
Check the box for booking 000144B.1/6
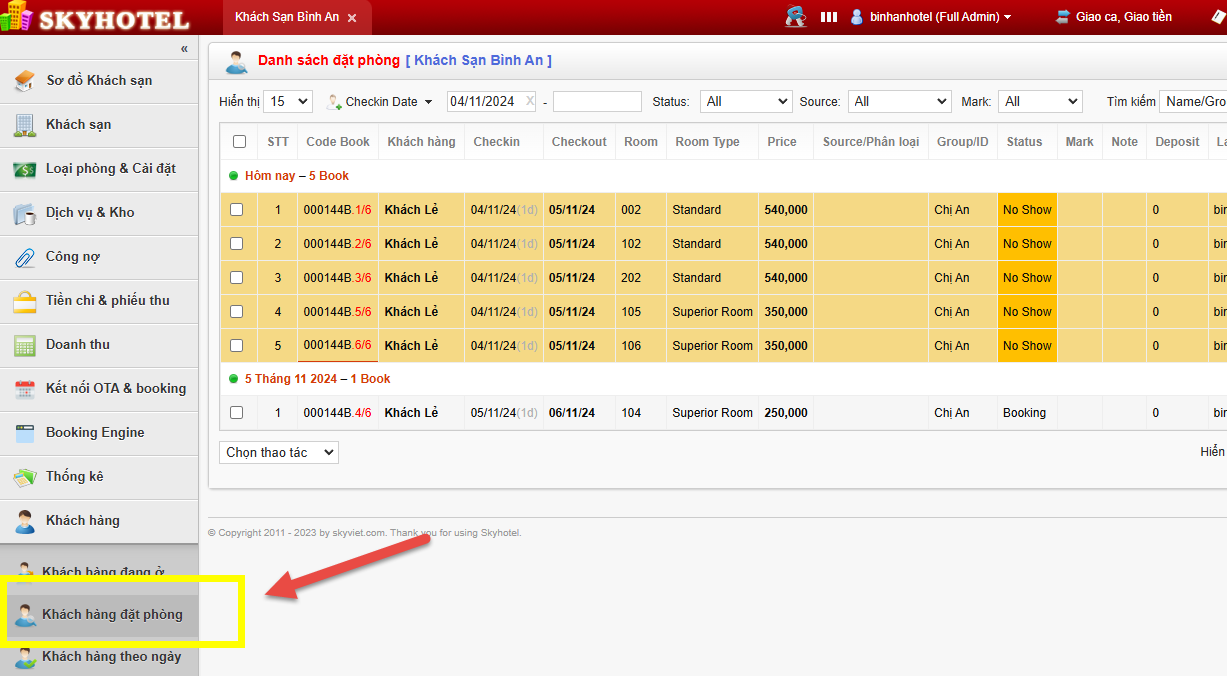[x=237, y=210]
